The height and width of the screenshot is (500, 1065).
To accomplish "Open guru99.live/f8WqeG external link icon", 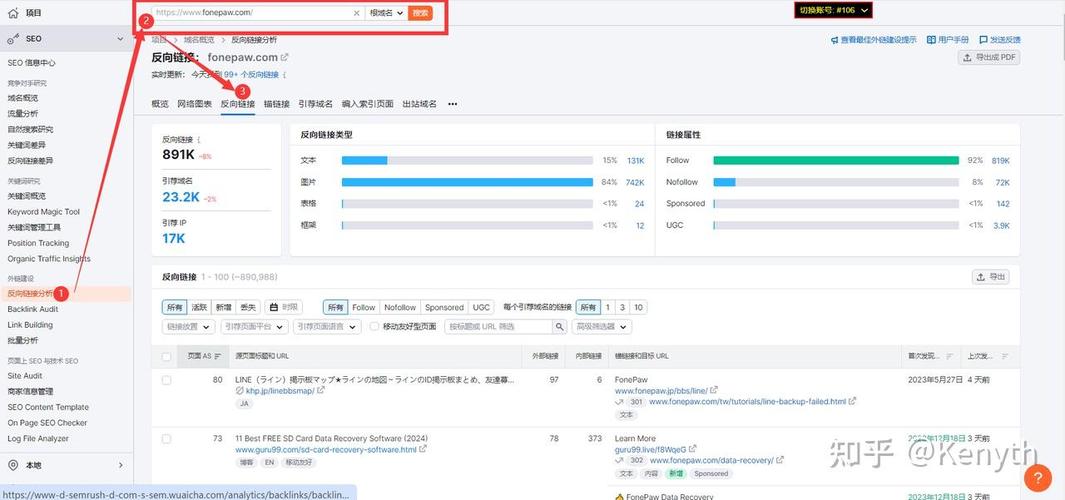I will point(692,449).
